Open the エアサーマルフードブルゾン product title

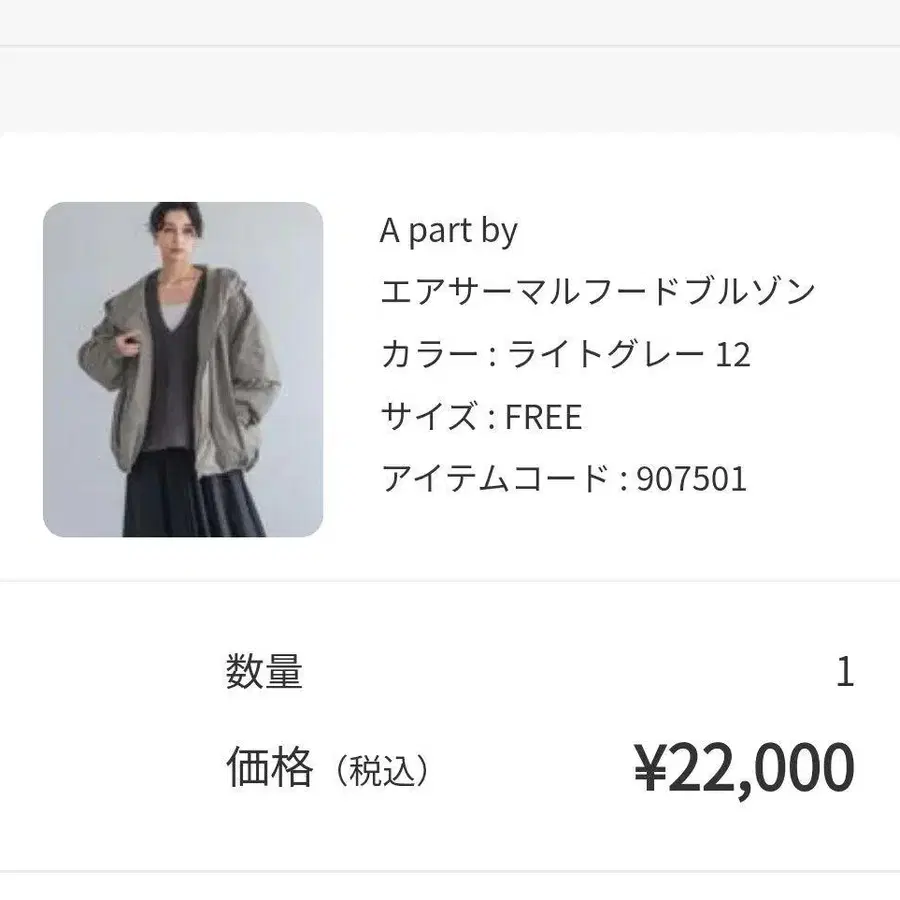(598, 293)
